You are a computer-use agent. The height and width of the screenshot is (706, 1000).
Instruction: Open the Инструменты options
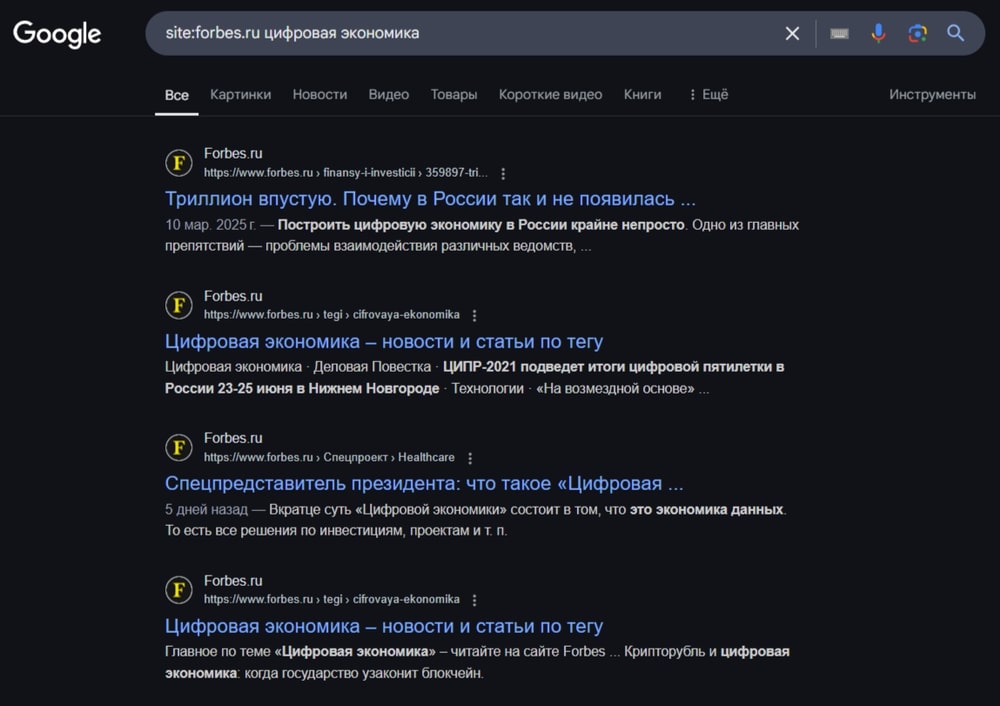click(932, 94)
